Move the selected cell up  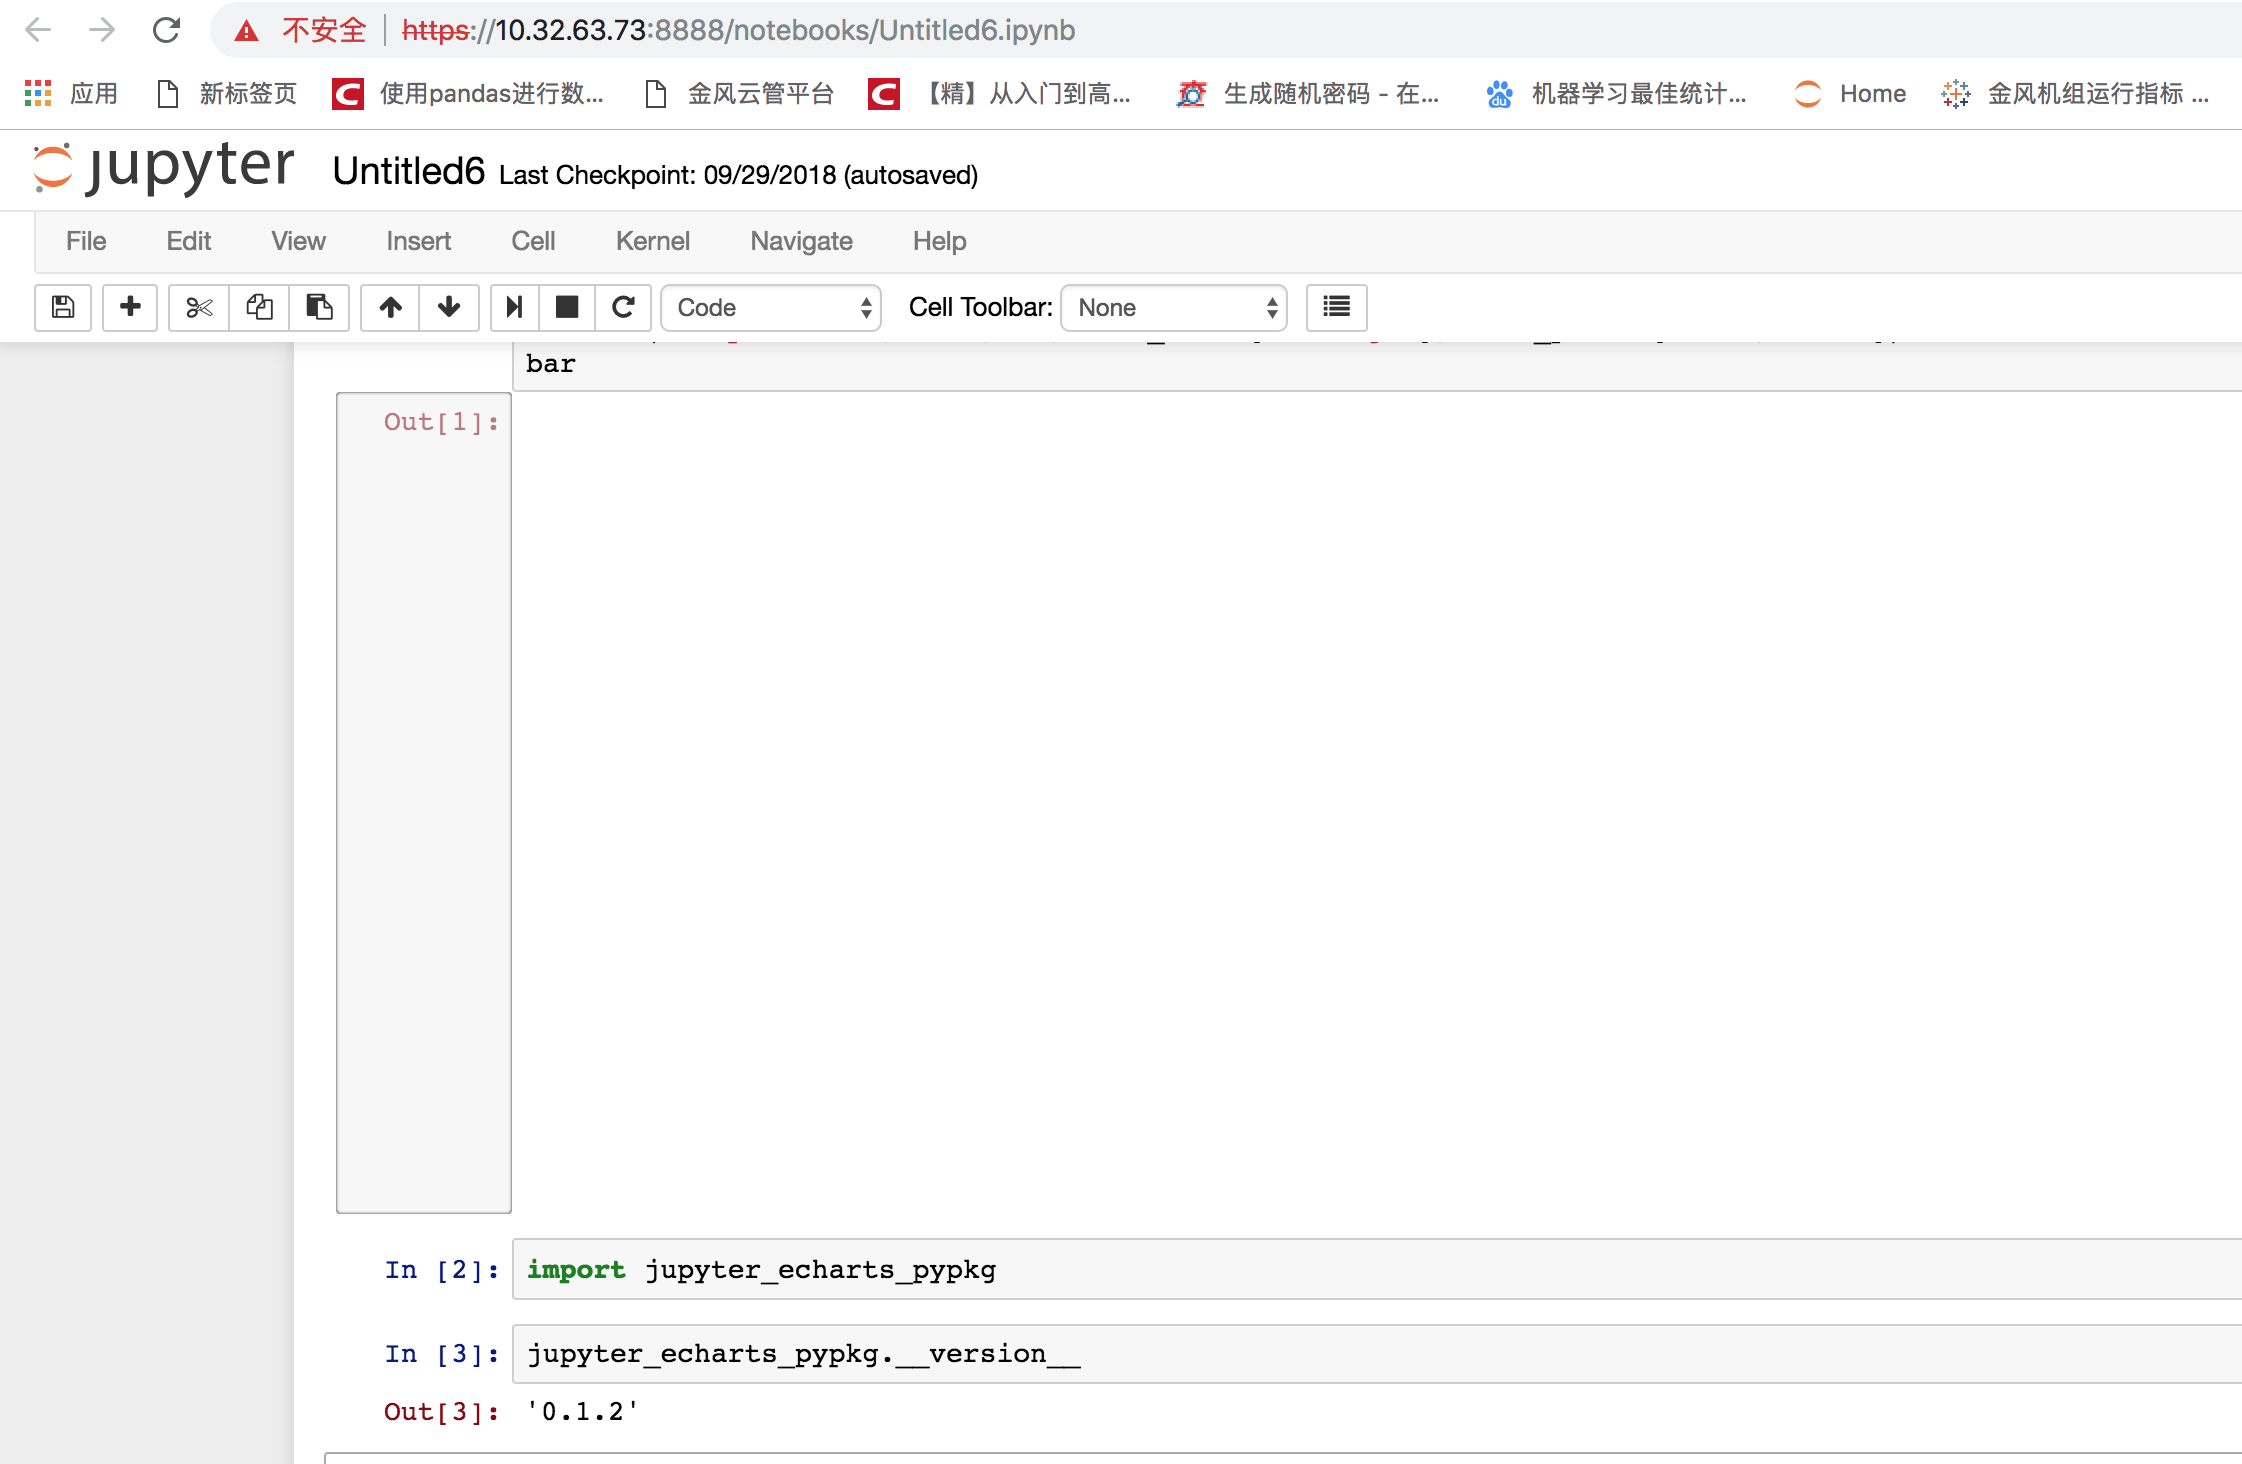[389, 308]
